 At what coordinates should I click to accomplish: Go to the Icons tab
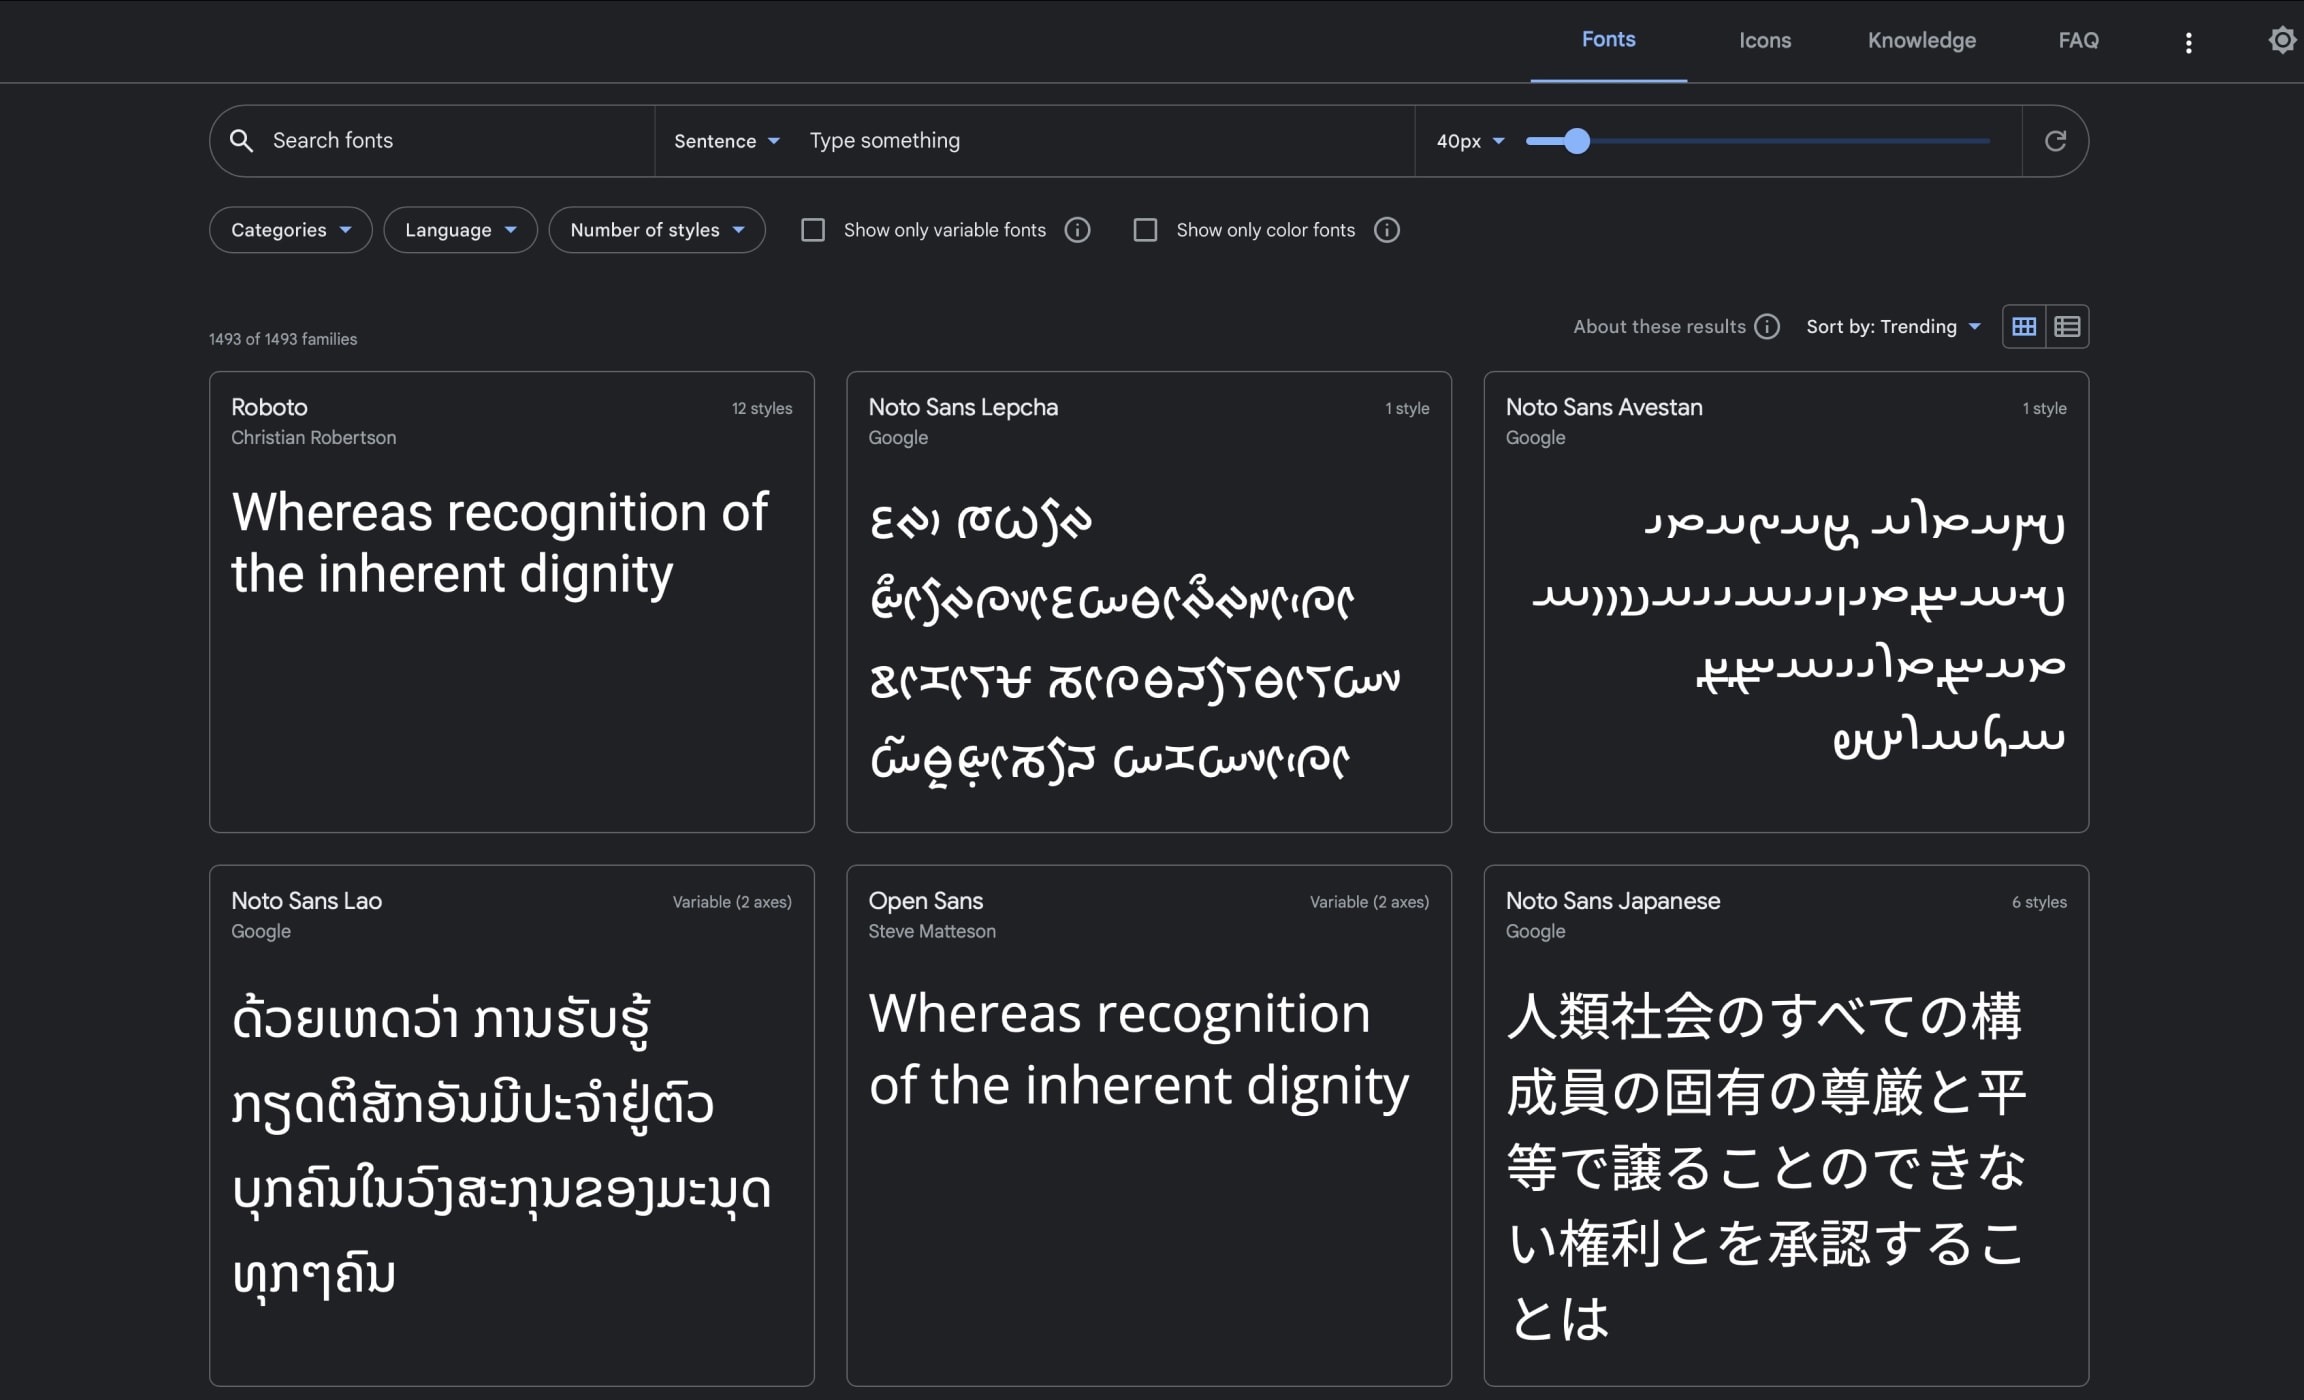tap(1764, 41)
